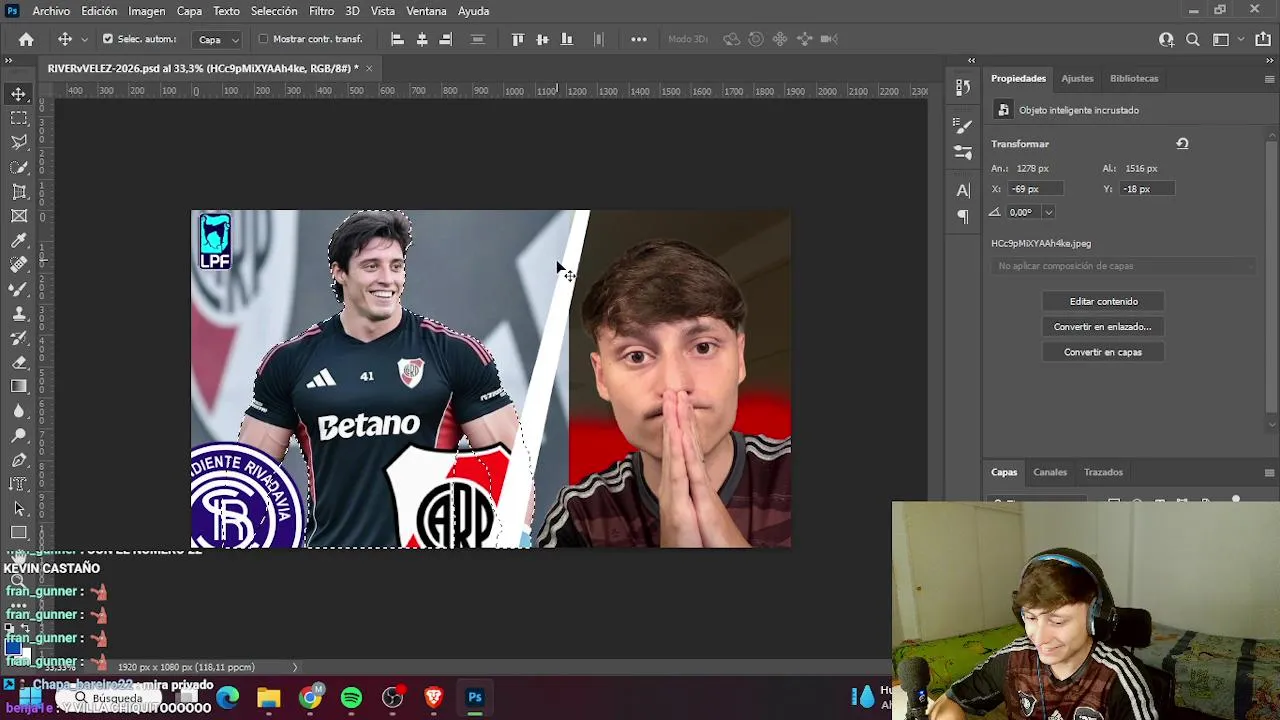Image resolution: width=1280 pixels, height=720 pixels.
Task: Select the Blur tool
Action: pyautogui.click(x=19, y=411)
